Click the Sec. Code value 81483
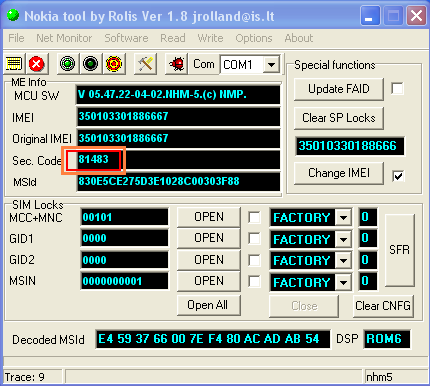The image size is (430, 386). point(93,159)
